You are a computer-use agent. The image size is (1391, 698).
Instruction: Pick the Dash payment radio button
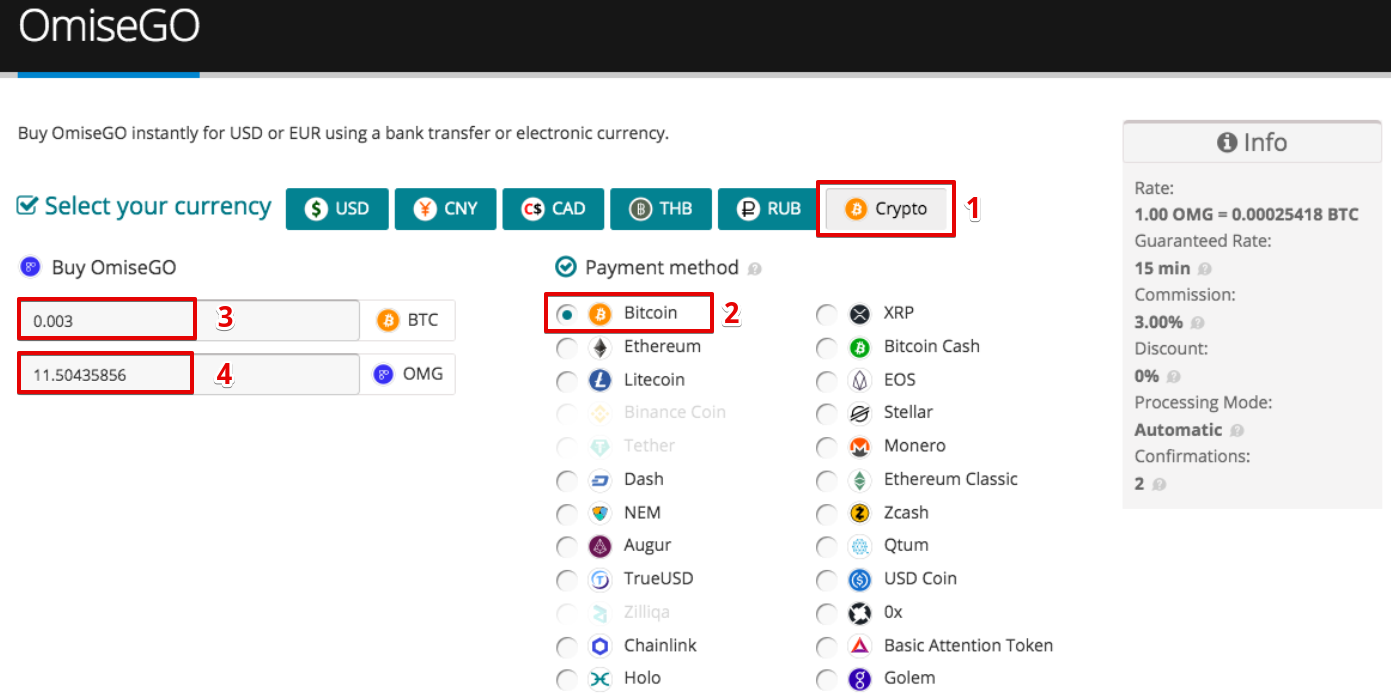567,481
